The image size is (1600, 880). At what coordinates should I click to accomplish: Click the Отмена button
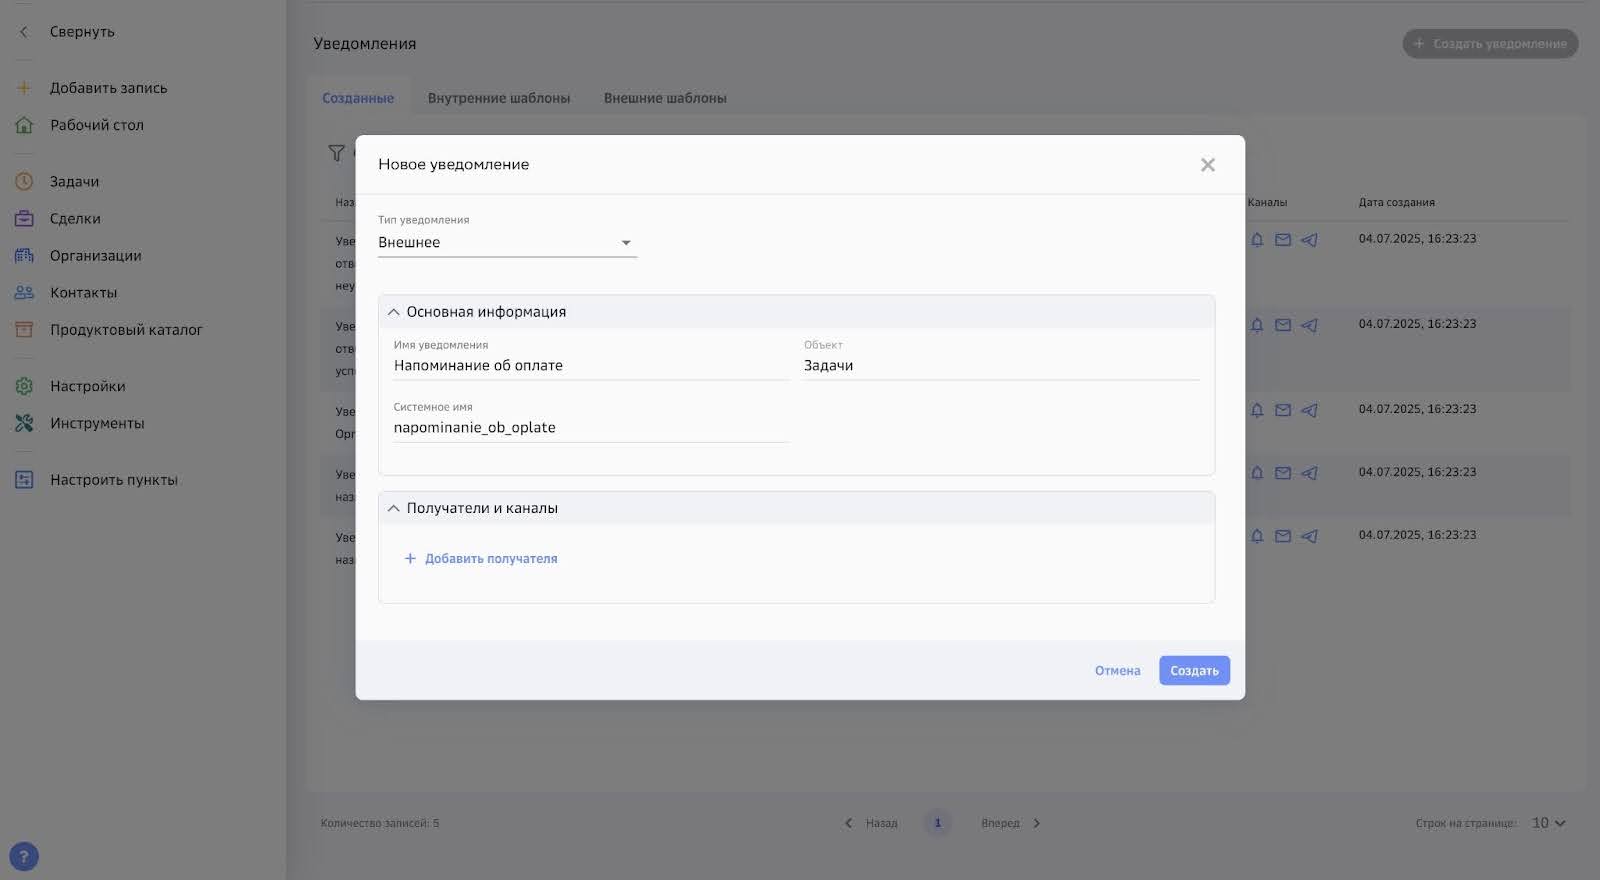1117,671
